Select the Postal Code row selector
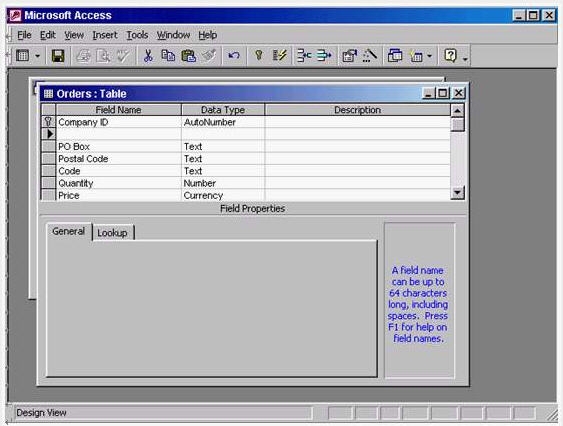Image resolution: width=563 pixels, height=426 pixels. click(48, 159)
